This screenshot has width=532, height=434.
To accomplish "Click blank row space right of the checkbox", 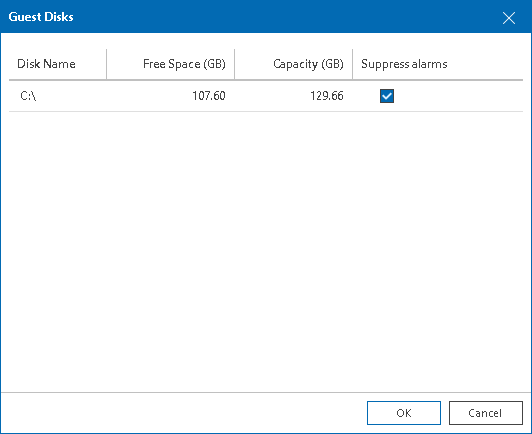I will pyautogui.click(x=458, y=96).
